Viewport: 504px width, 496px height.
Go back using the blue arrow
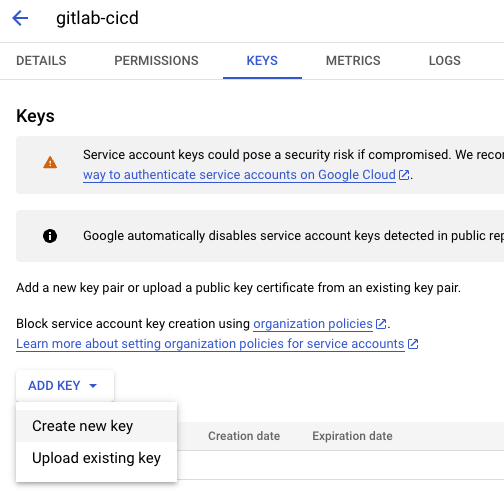(x=20, y=18)
